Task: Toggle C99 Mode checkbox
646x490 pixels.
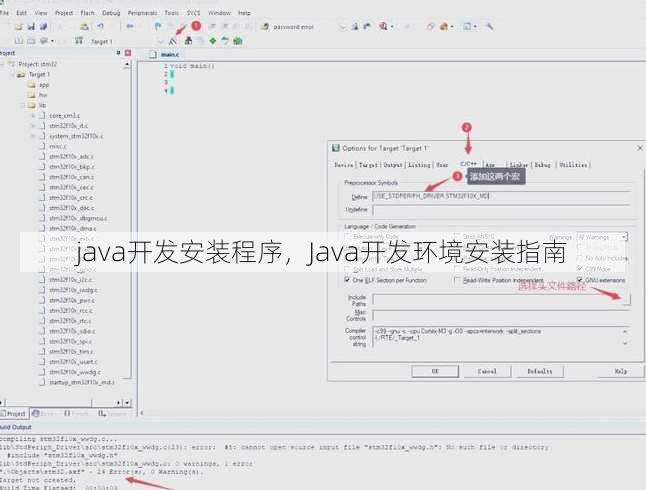Action: [x=580, y=269]
